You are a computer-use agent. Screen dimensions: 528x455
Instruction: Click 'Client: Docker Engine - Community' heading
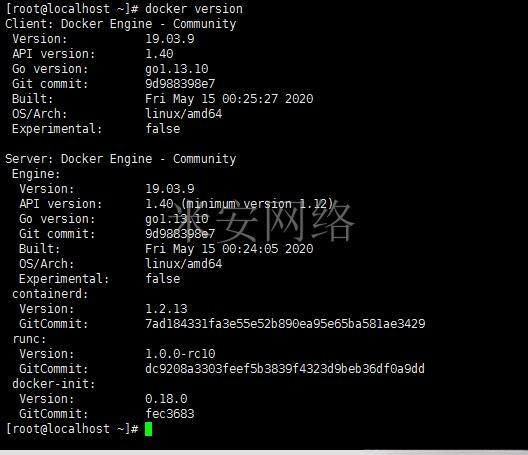[x=121, y=24]
